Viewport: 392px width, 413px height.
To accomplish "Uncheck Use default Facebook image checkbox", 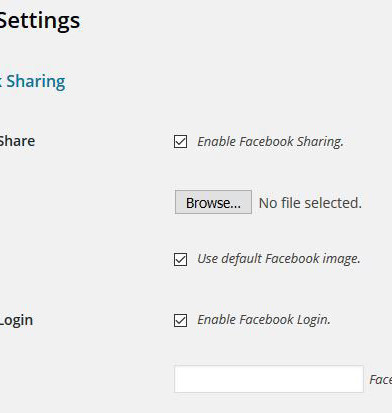I will pyautogui.click(x=180, y=259).
